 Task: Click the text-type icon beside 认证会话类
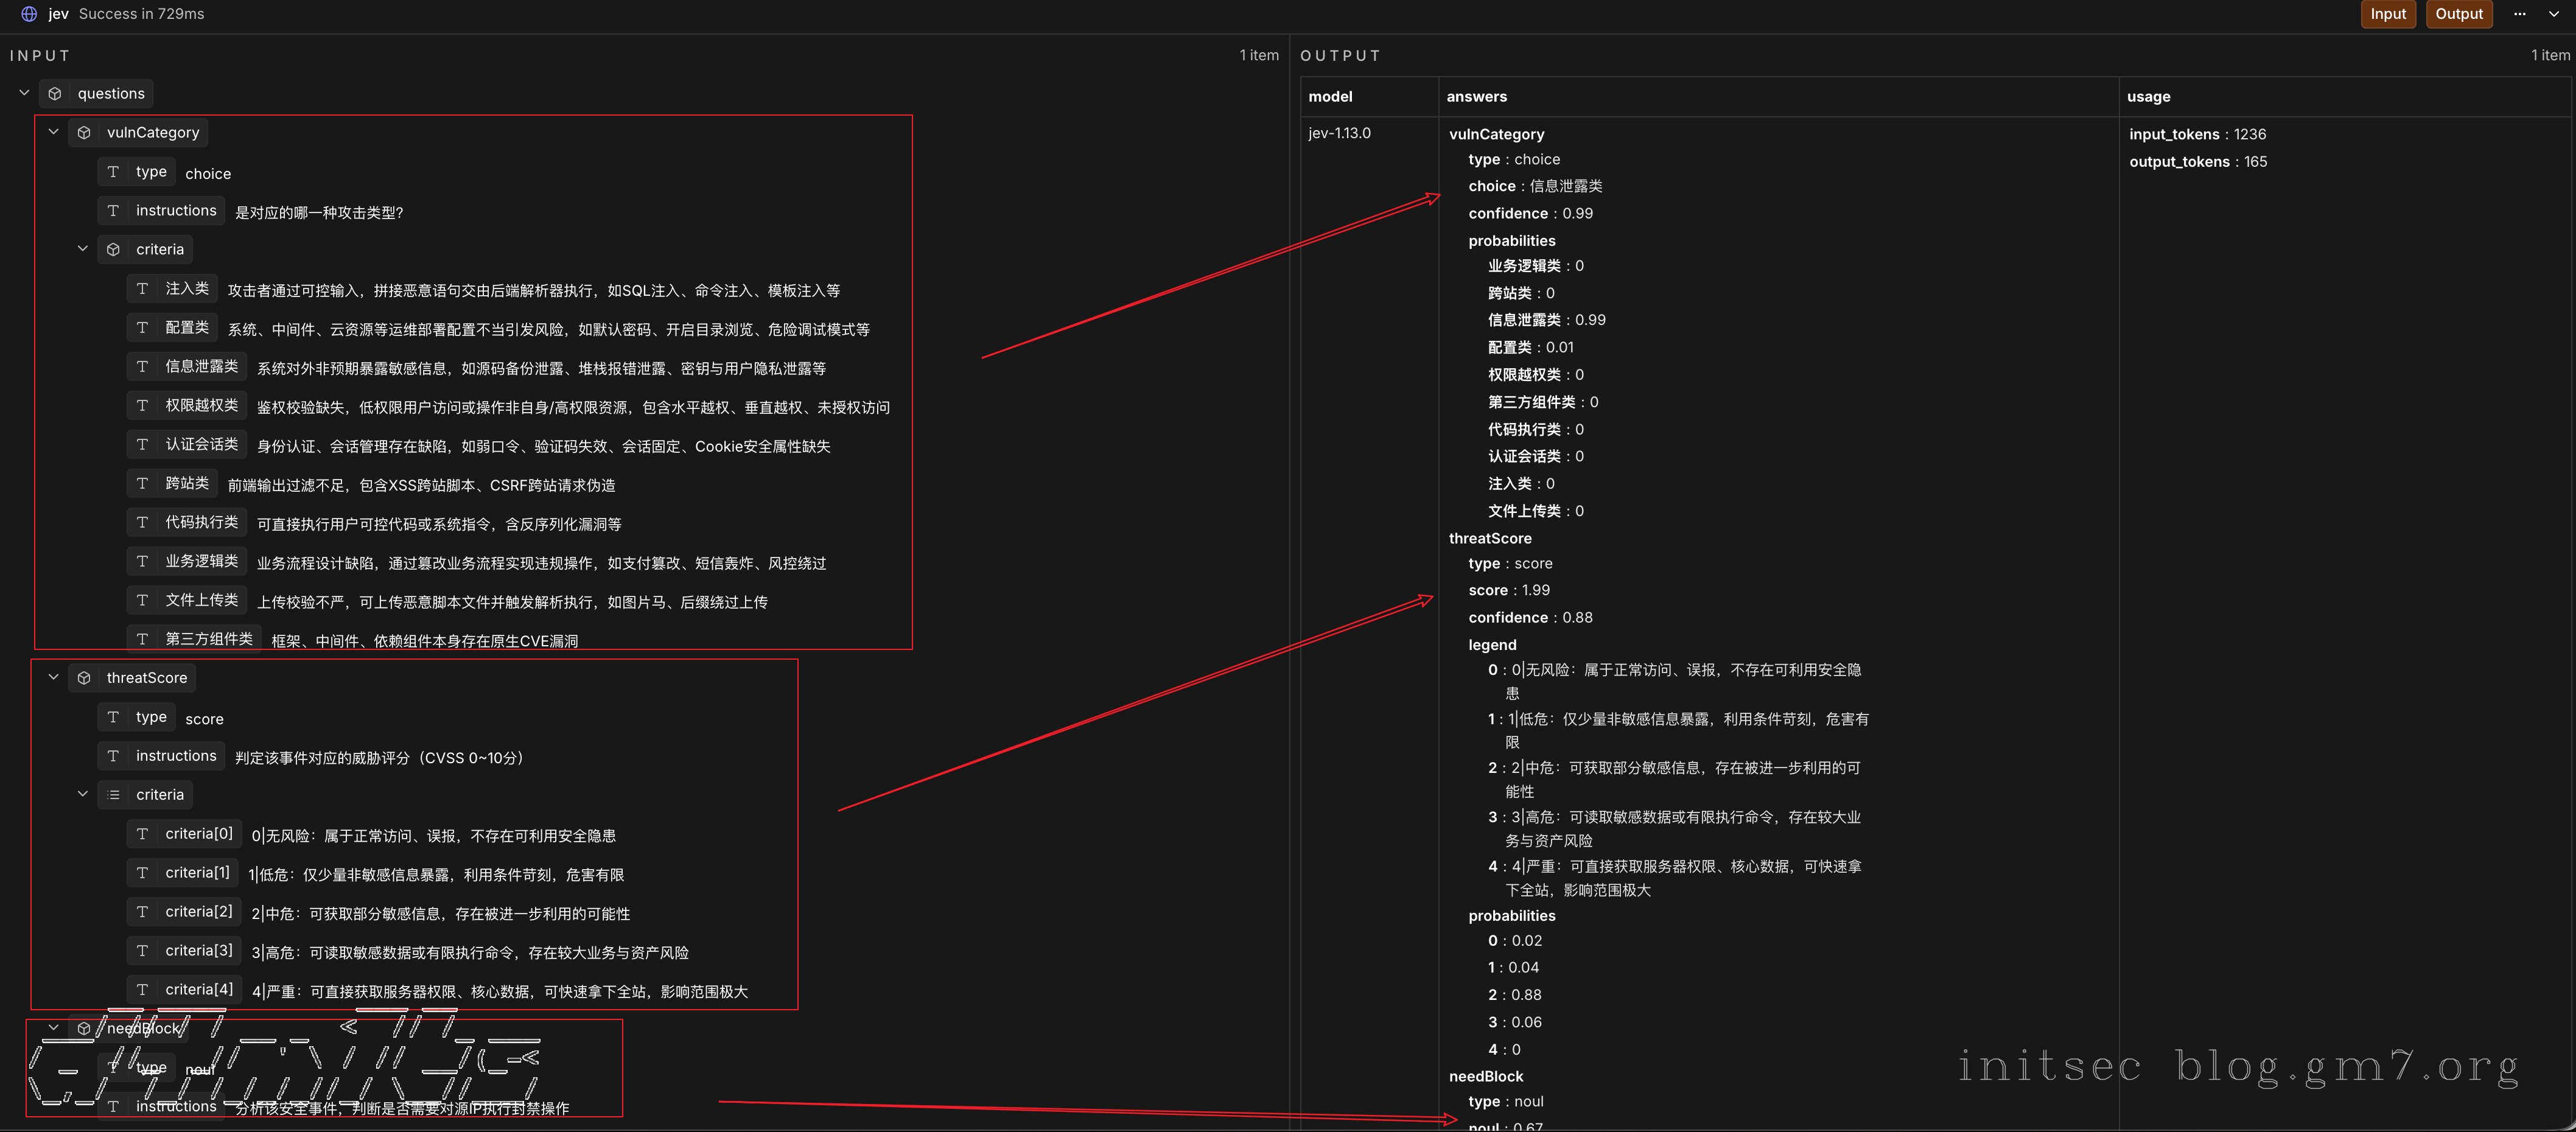(142, 444)
